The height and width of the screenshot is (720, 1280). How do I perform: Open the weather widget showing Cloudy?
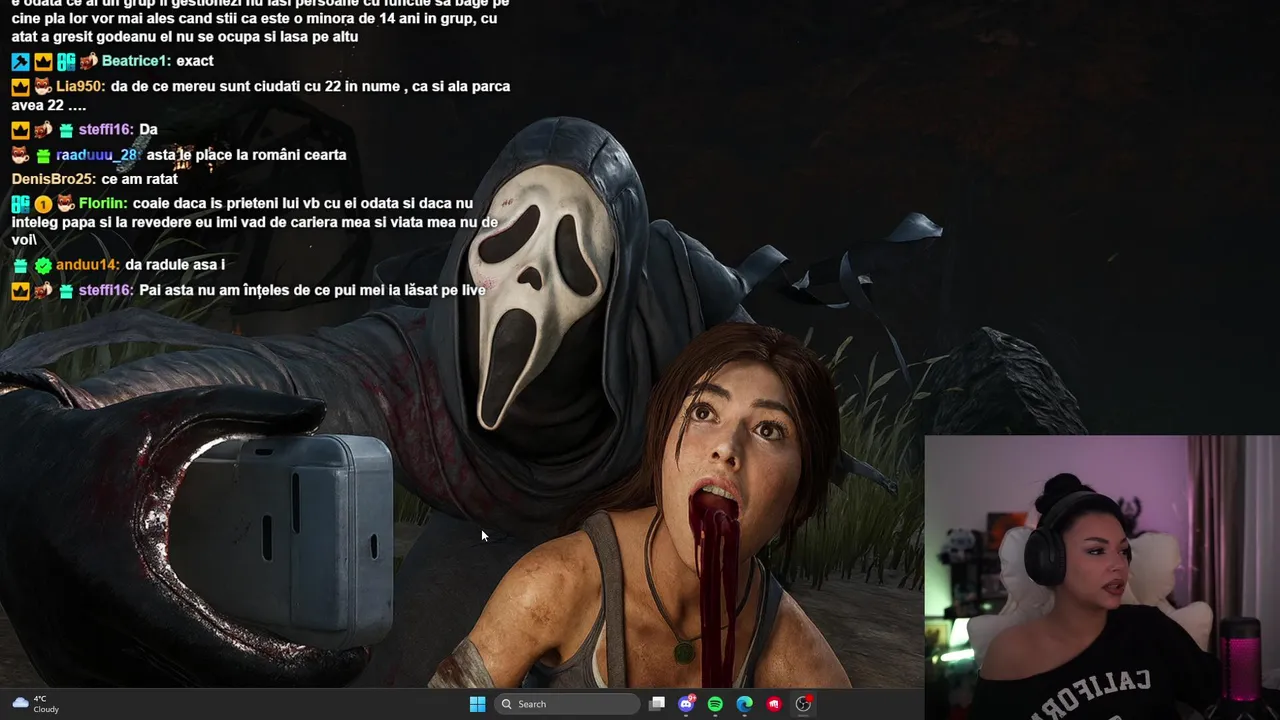coord(36,704)
